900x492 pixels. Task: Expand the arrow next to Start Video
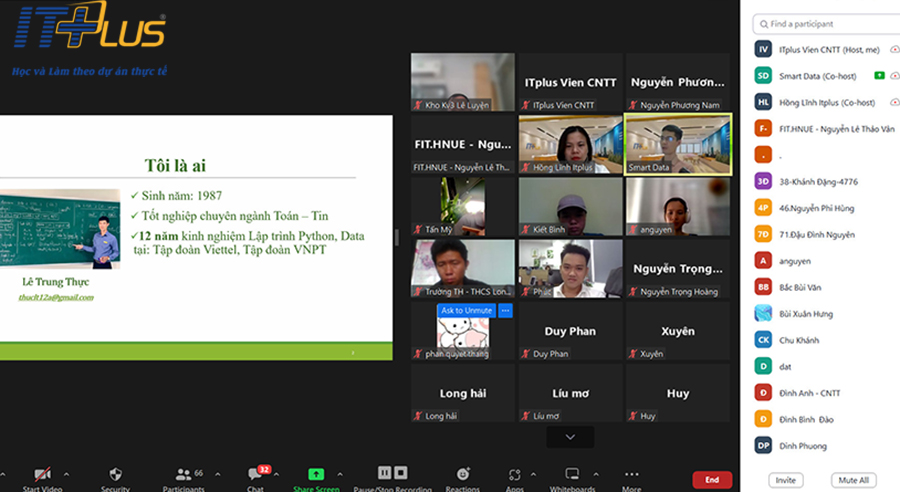[x=67, y=474]
